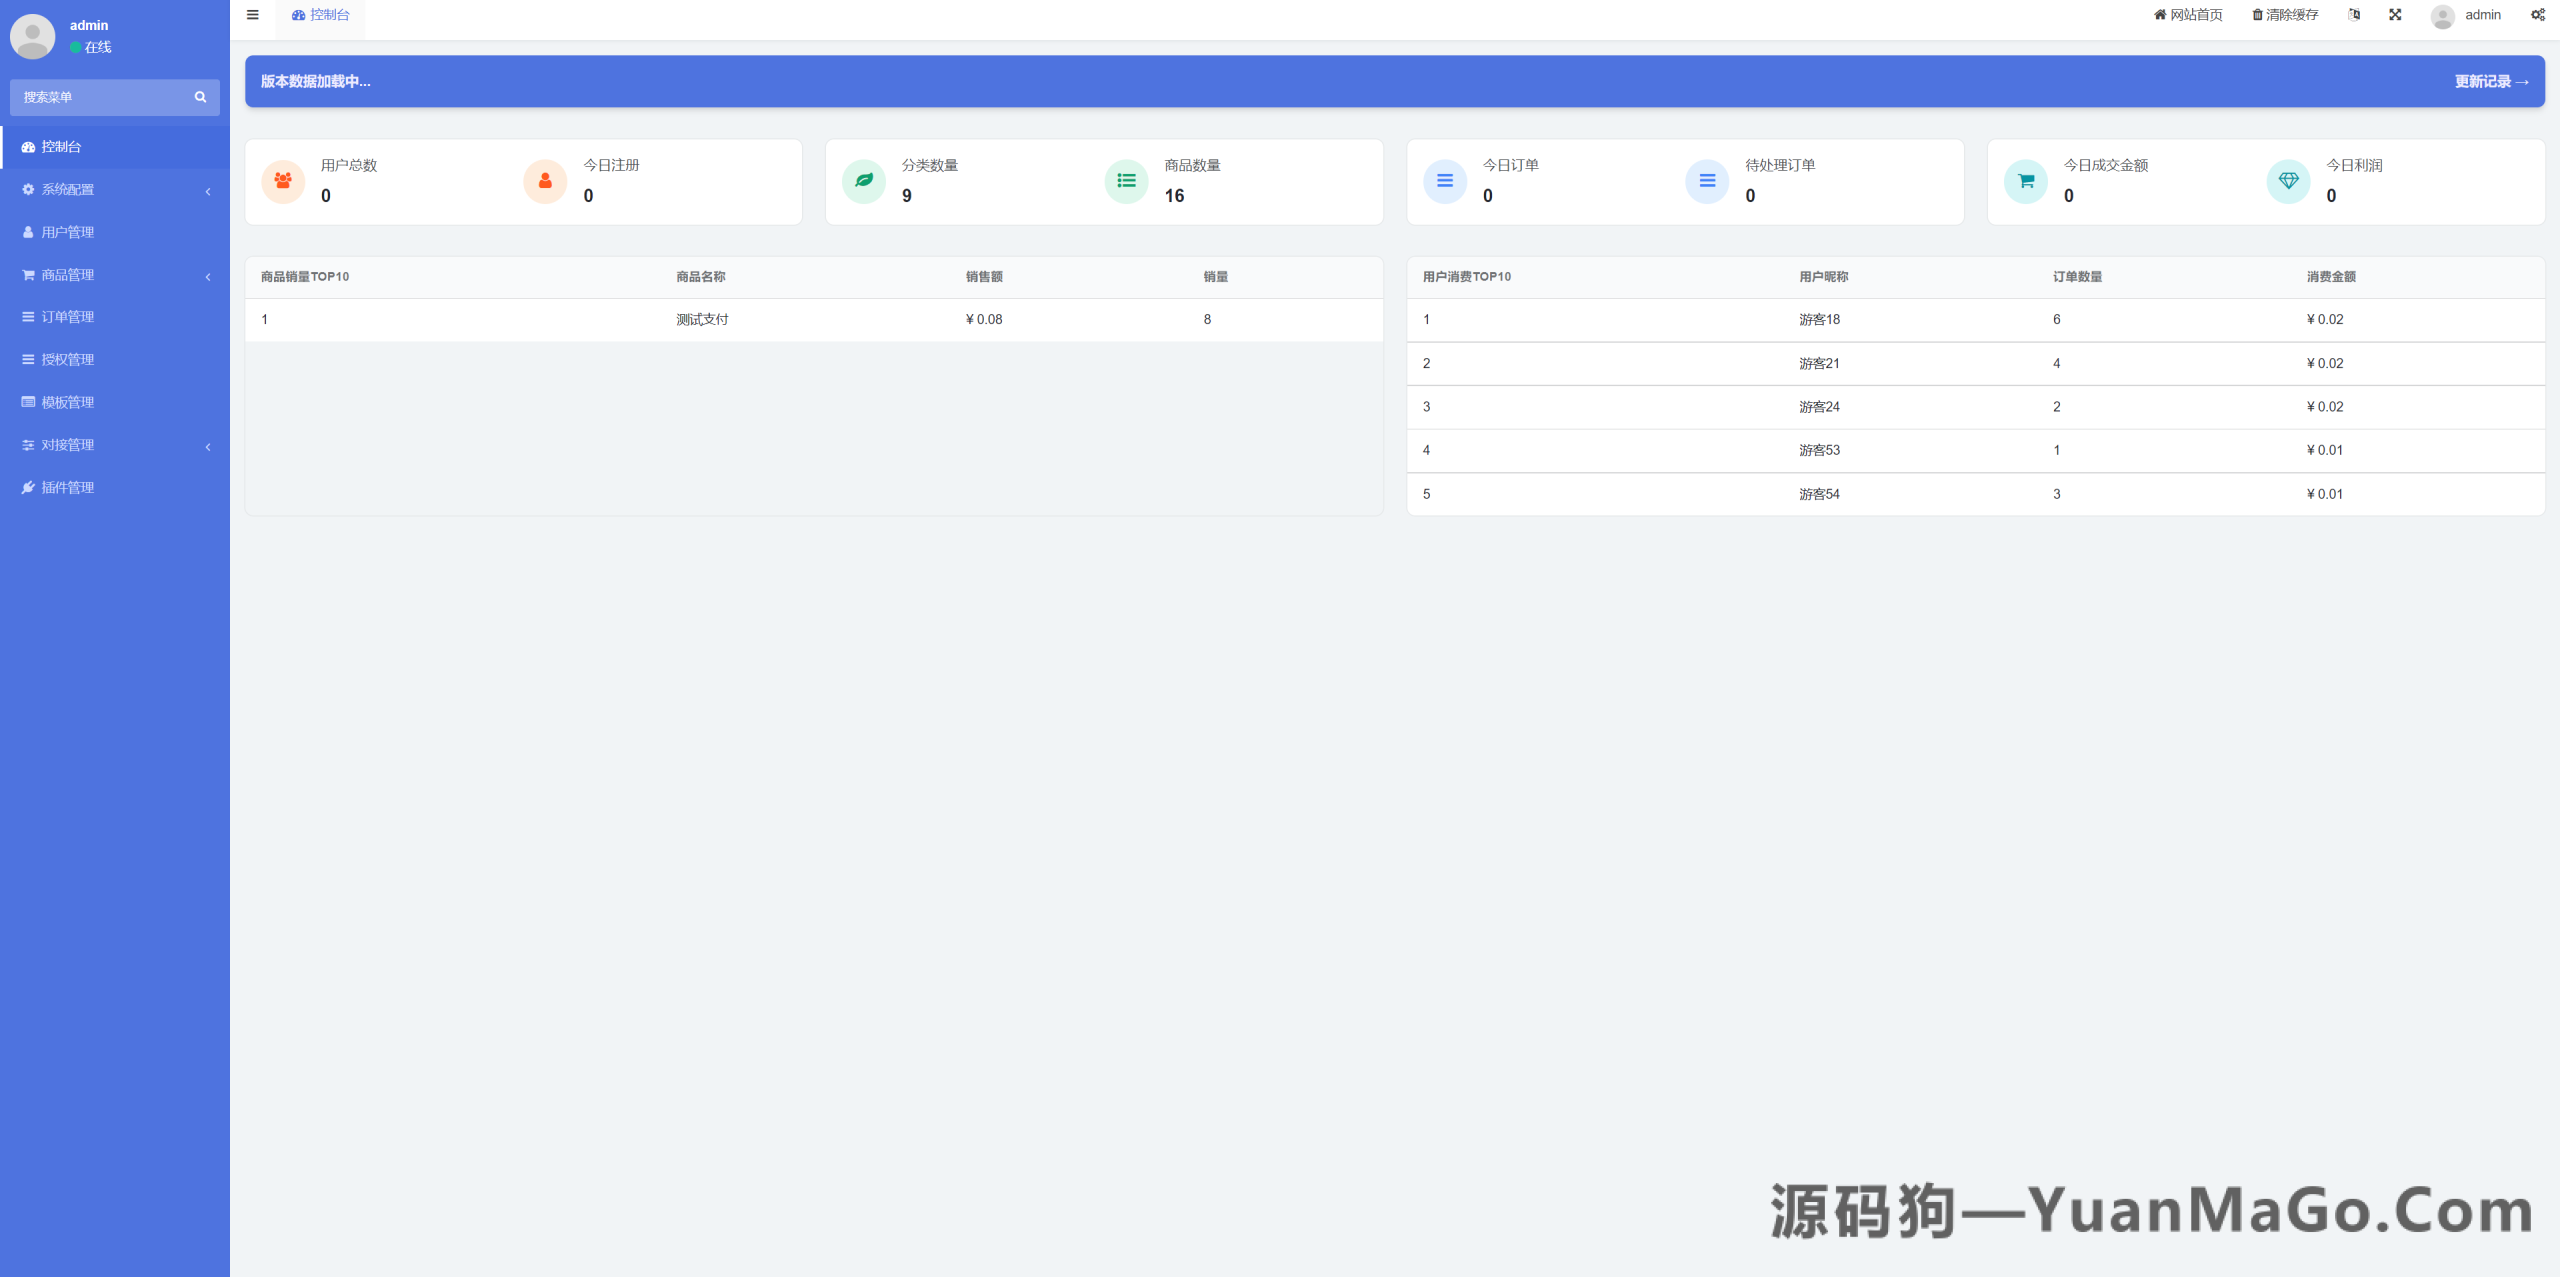Viewport: 2560px width, 1277px height.
Task: Click the 授权管理 sidebar icon
Action: [27, 359]
